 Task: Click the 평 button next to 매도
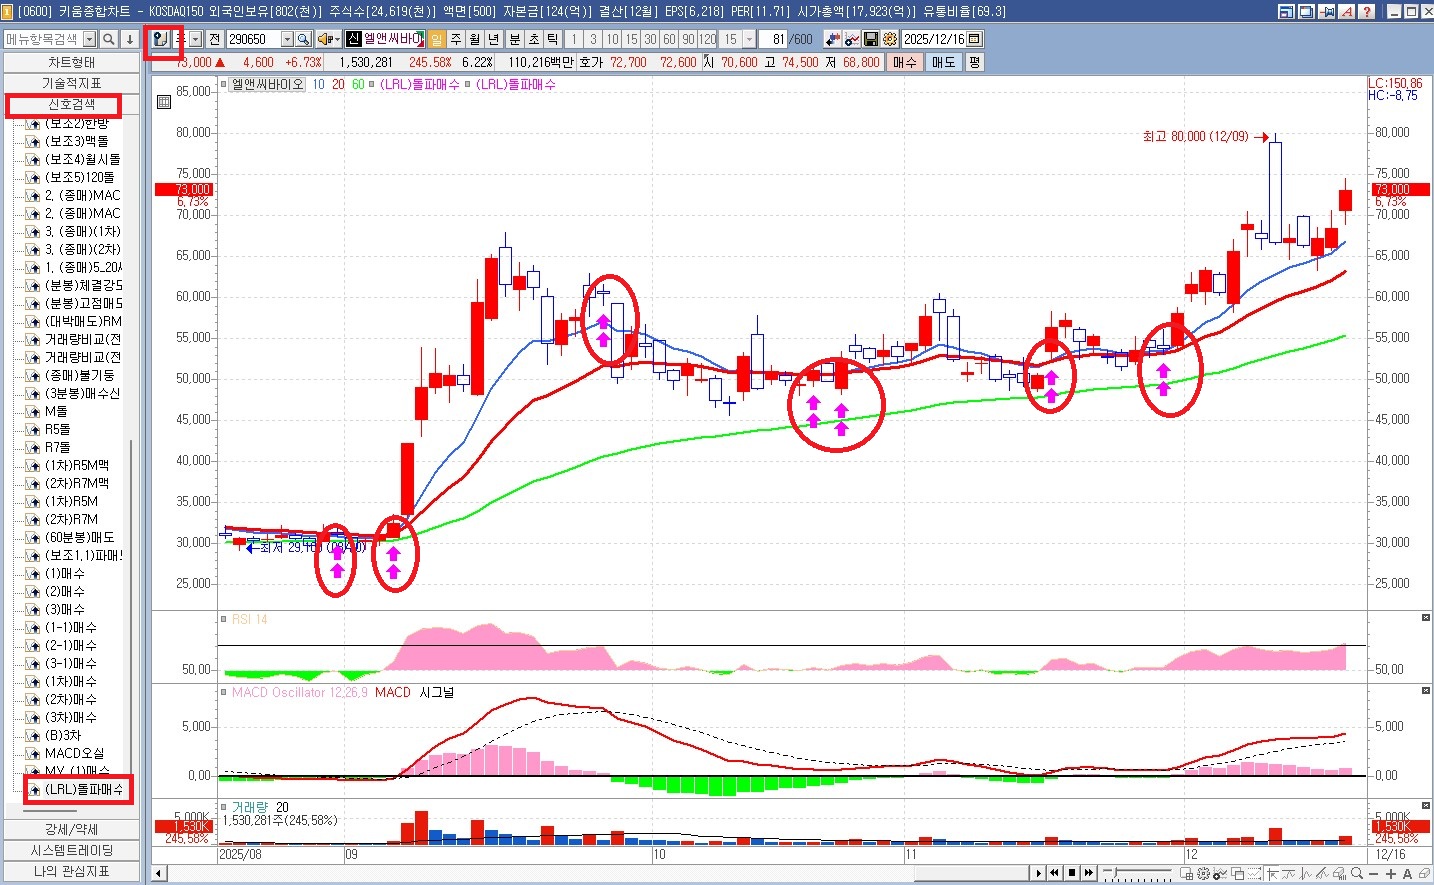coord(974,62)
